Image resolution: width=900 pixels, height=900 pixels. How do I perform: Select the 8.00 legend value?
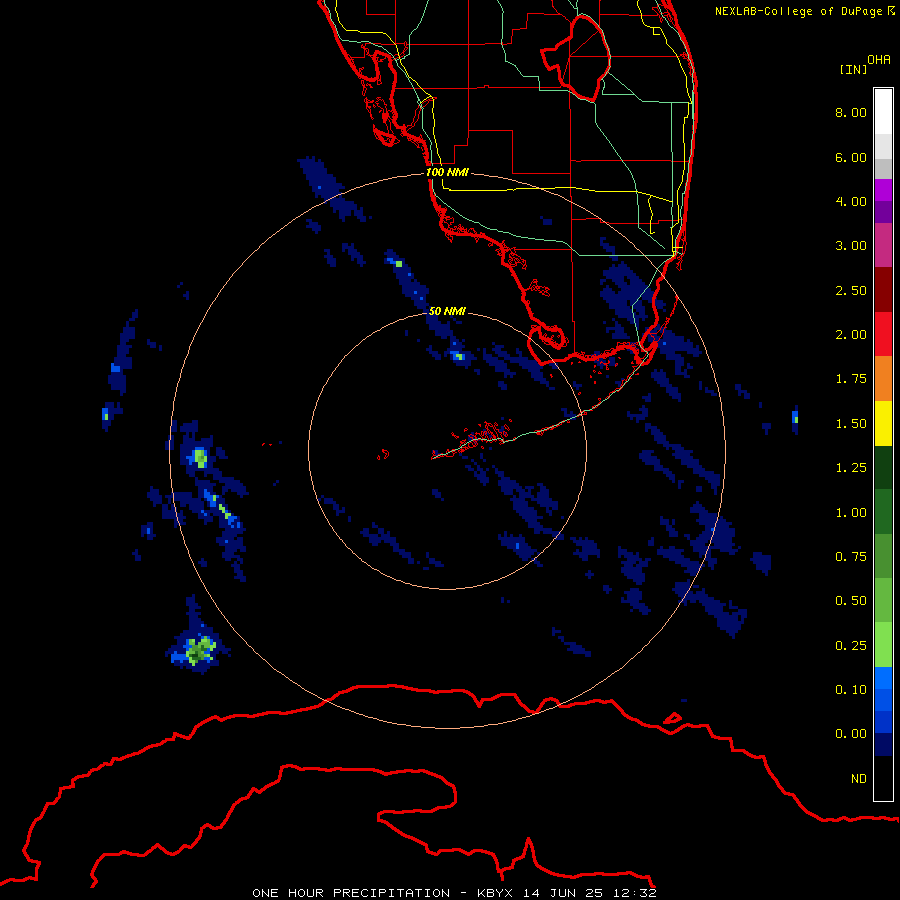(x=851, y=112)
